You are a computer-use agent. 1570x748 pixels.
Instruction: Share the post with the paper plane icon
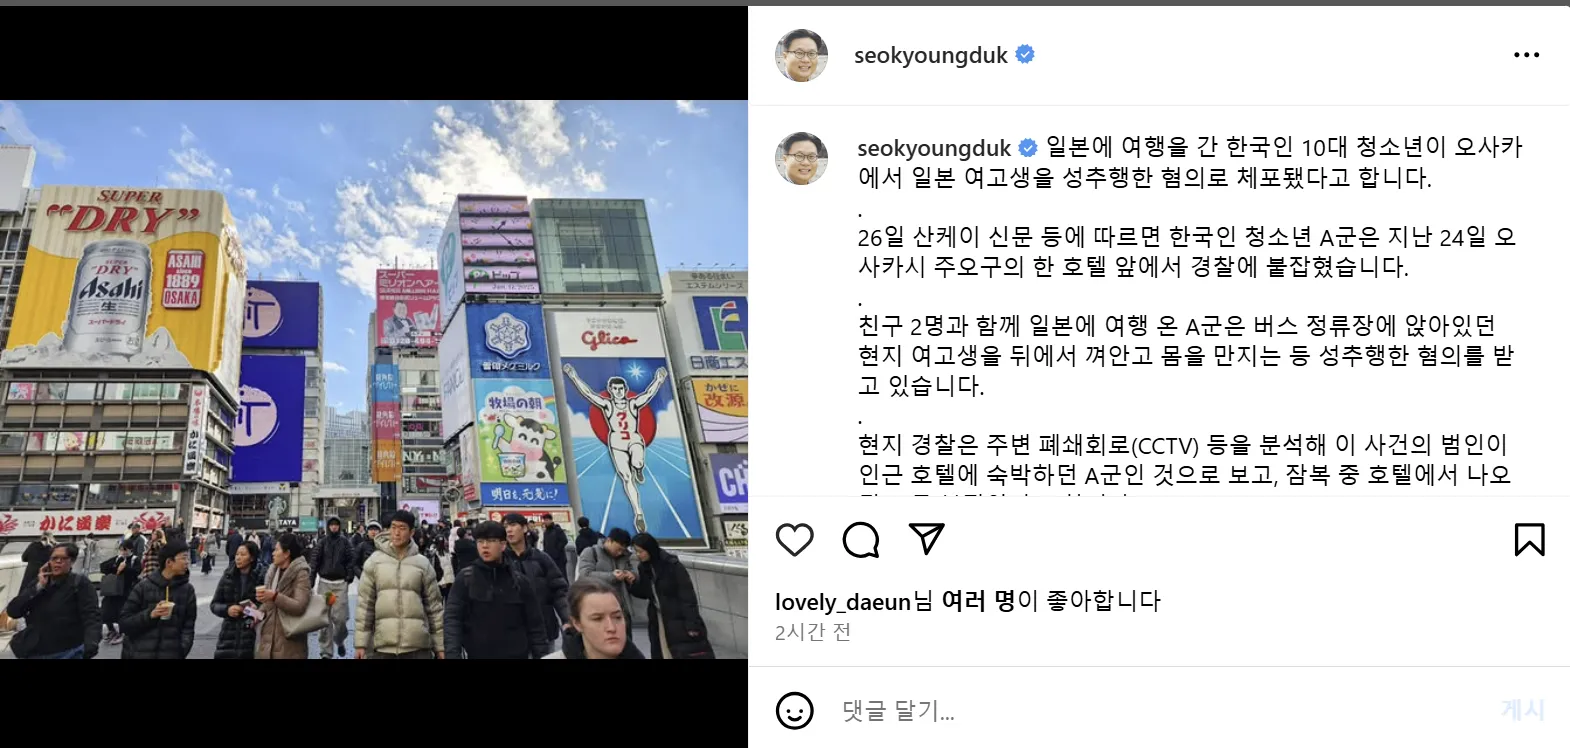click(x=927, y=539)
